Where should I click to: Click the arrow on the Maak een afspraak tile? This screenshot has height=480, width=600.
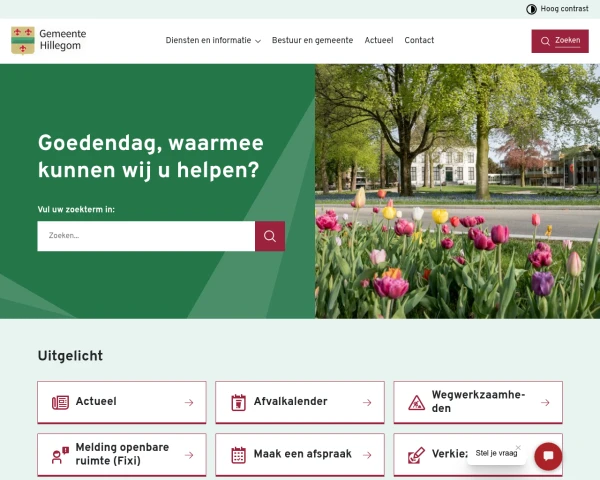pos(367,455)
